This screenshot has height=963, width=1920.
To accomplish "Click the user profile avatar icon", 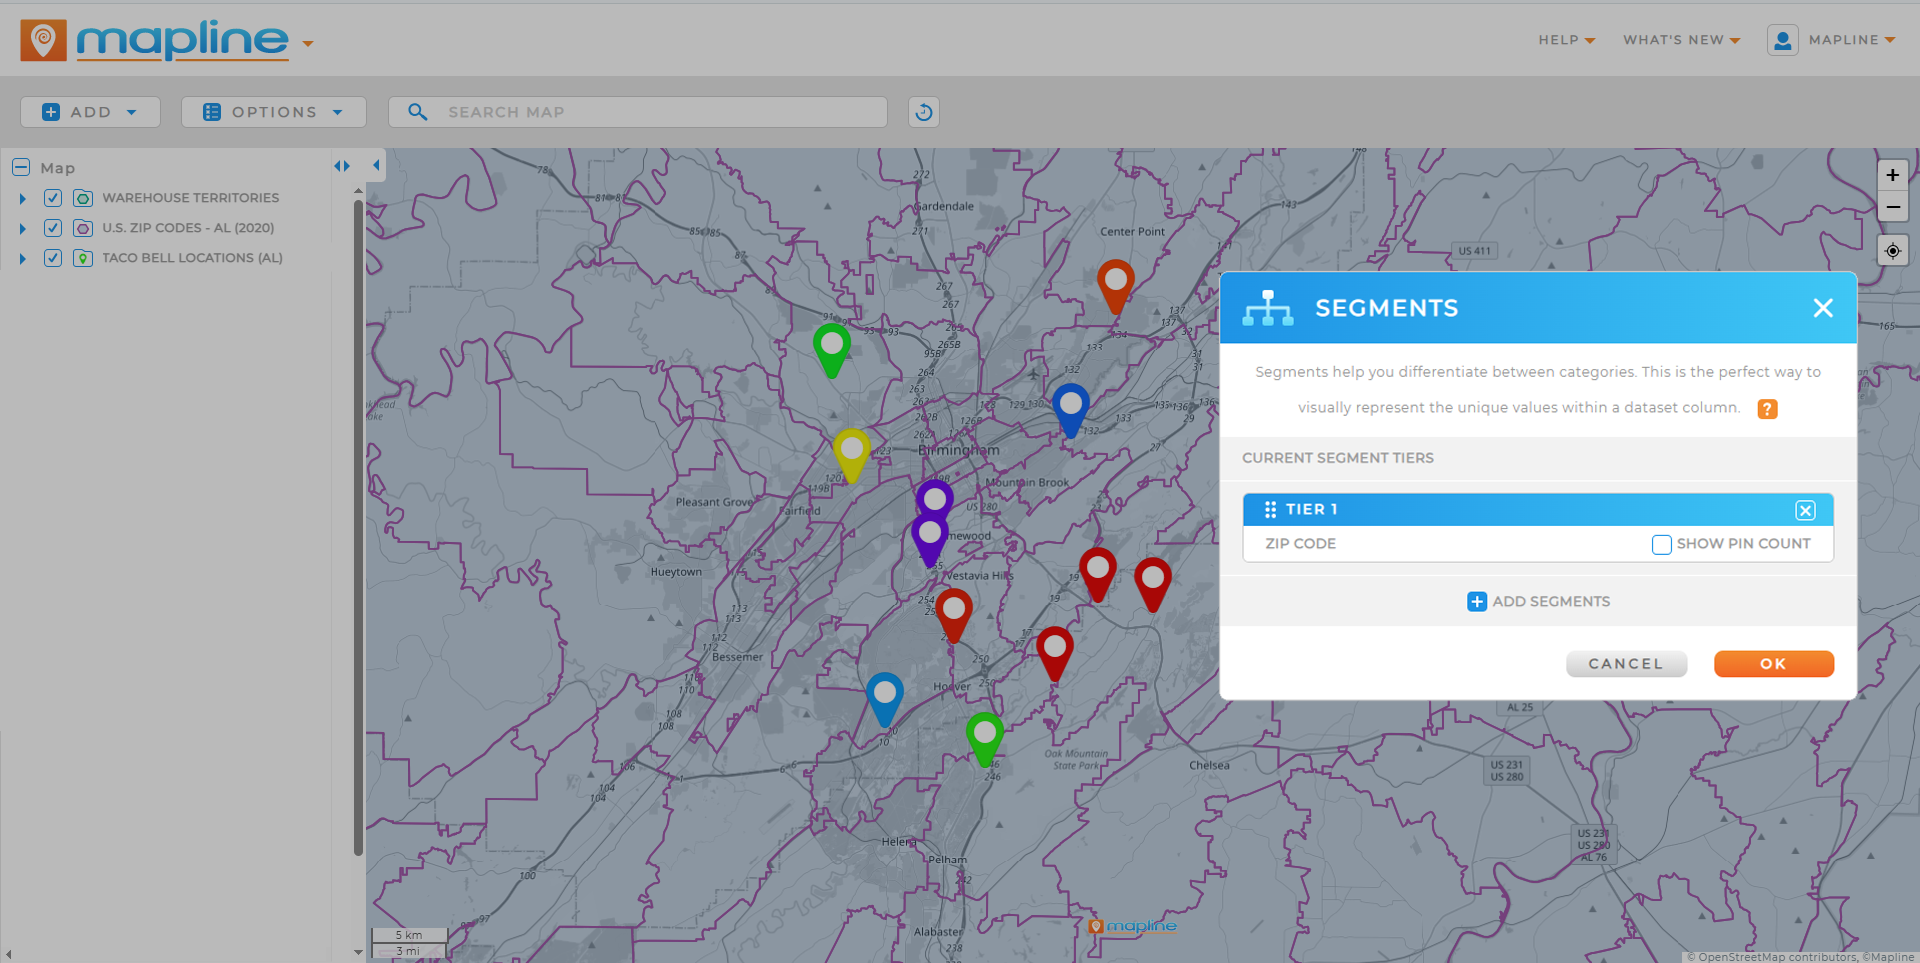I will click(1782, 40).
